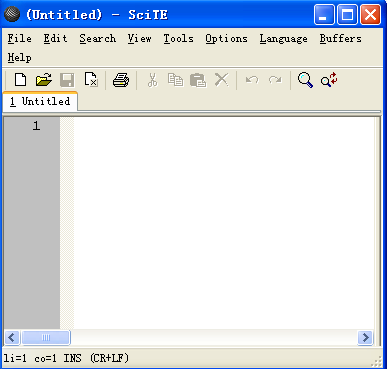Minimize the SciTE window
The image size is (387, 369).
pos(324,15)
